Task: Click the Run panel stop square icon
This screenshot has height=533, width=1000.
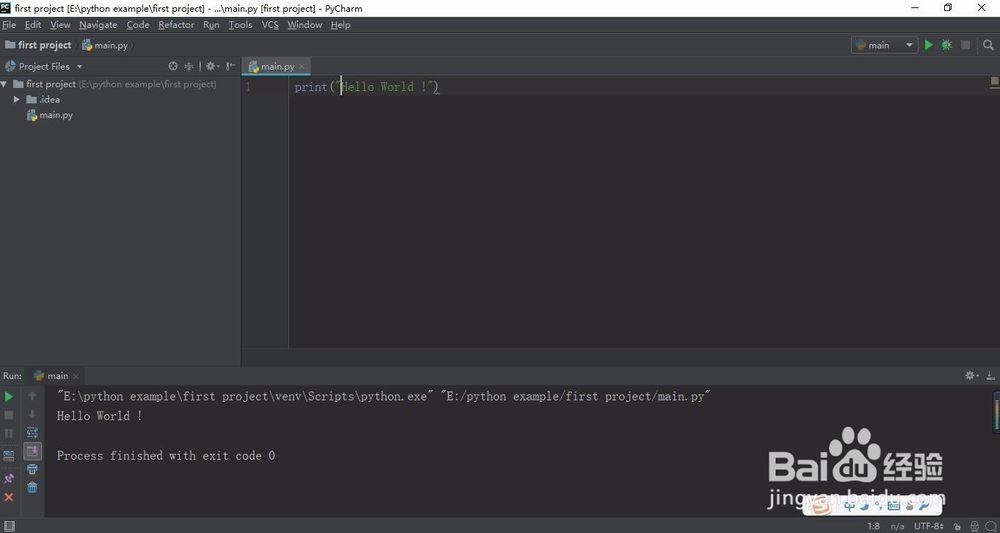Action: 9,415
